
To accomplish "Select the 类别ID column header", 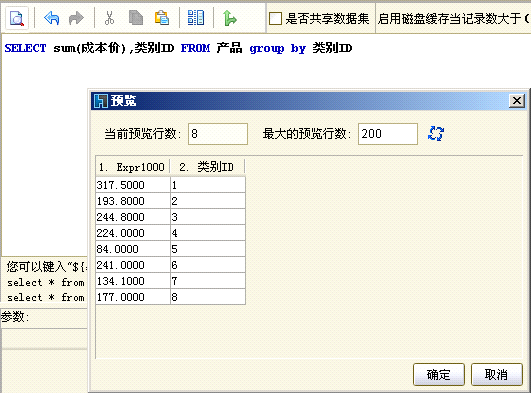I will click(x=207, y=167).
